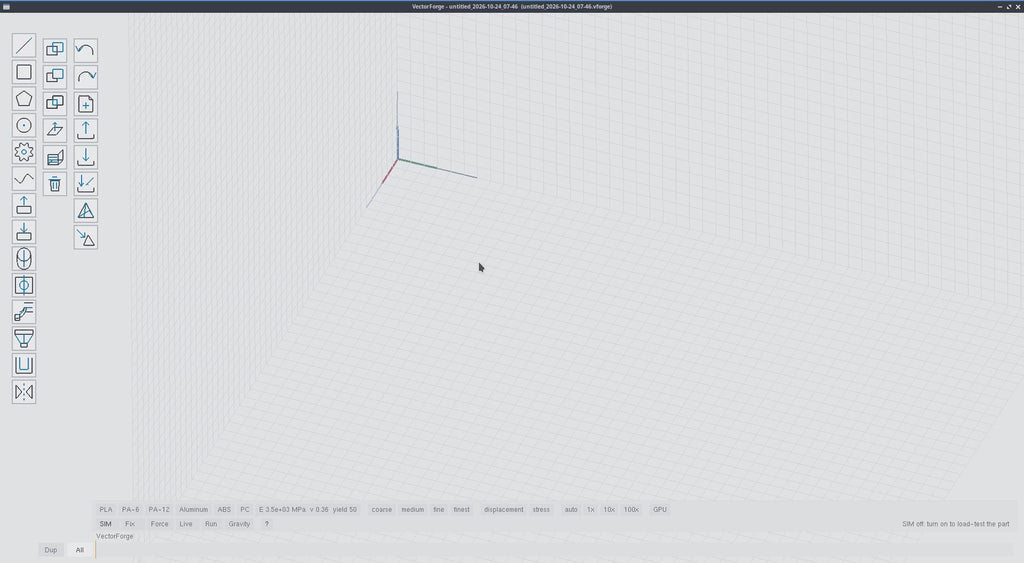Toggle the Fix constraint mode

click(x=129, y=524)
